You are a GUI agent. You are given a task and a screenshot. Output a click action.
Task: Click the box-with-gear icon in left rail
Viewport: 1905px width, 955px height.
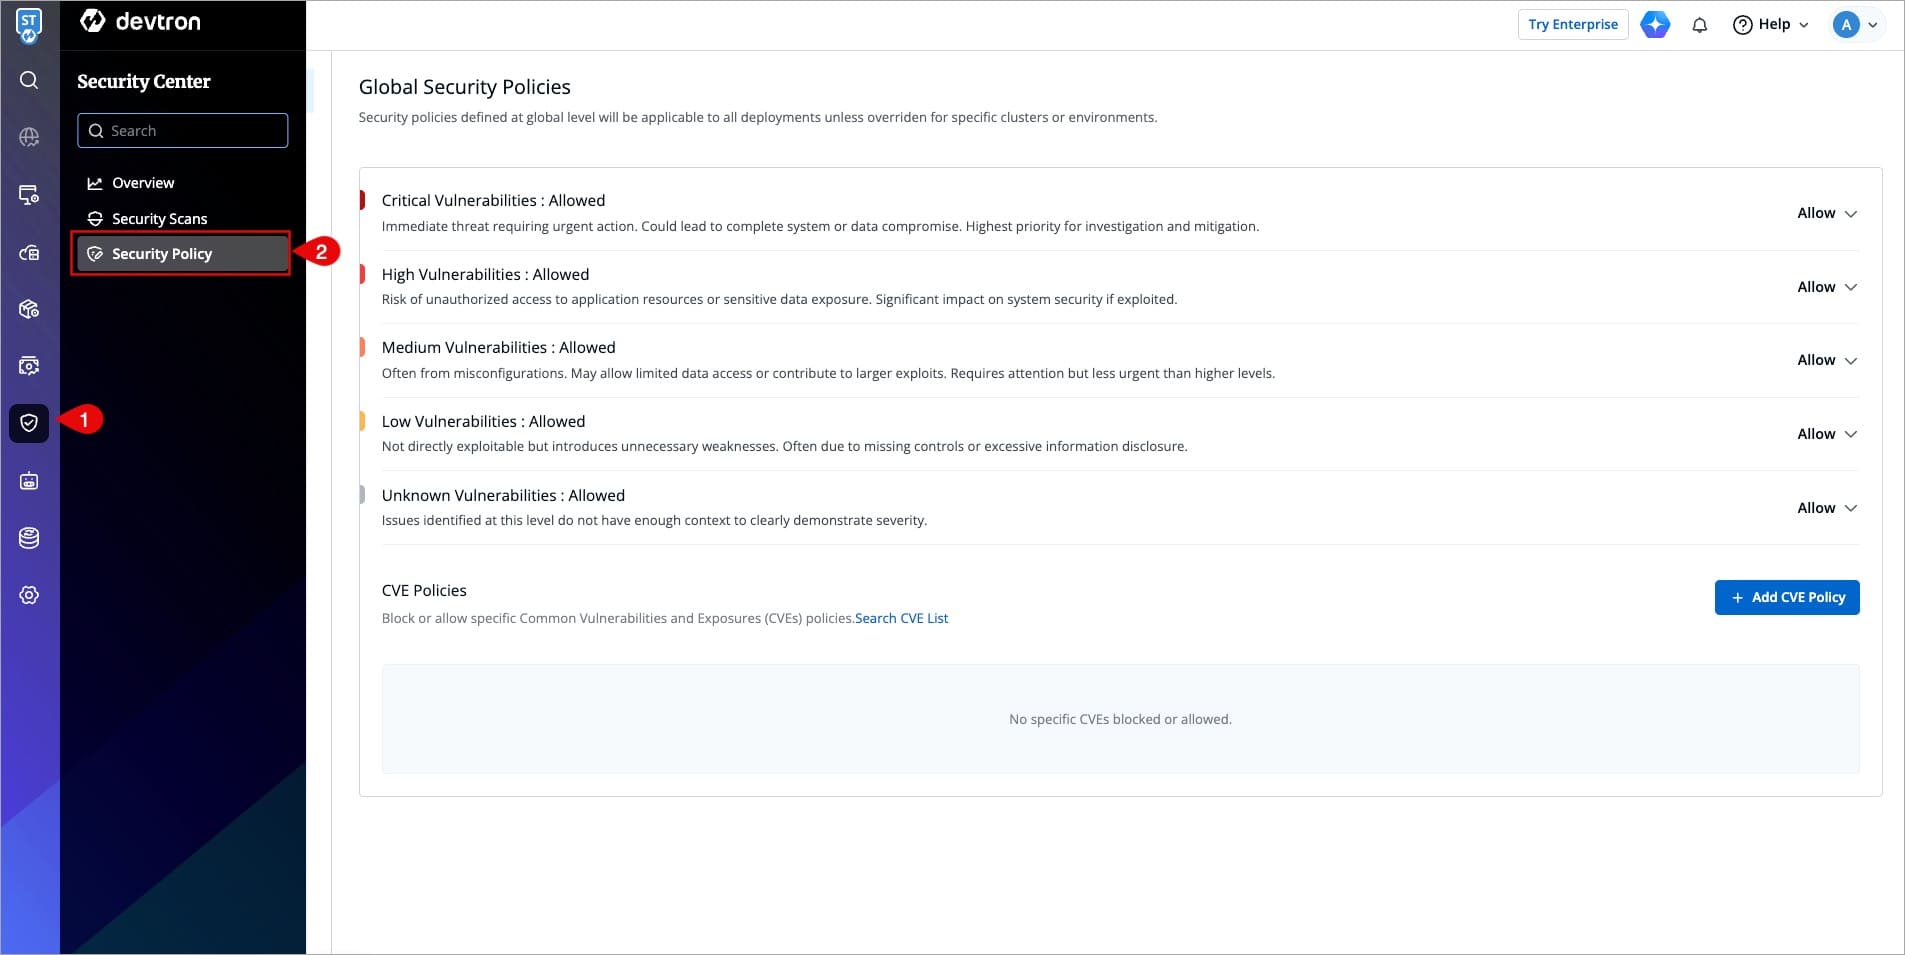(x=29, y=309)
